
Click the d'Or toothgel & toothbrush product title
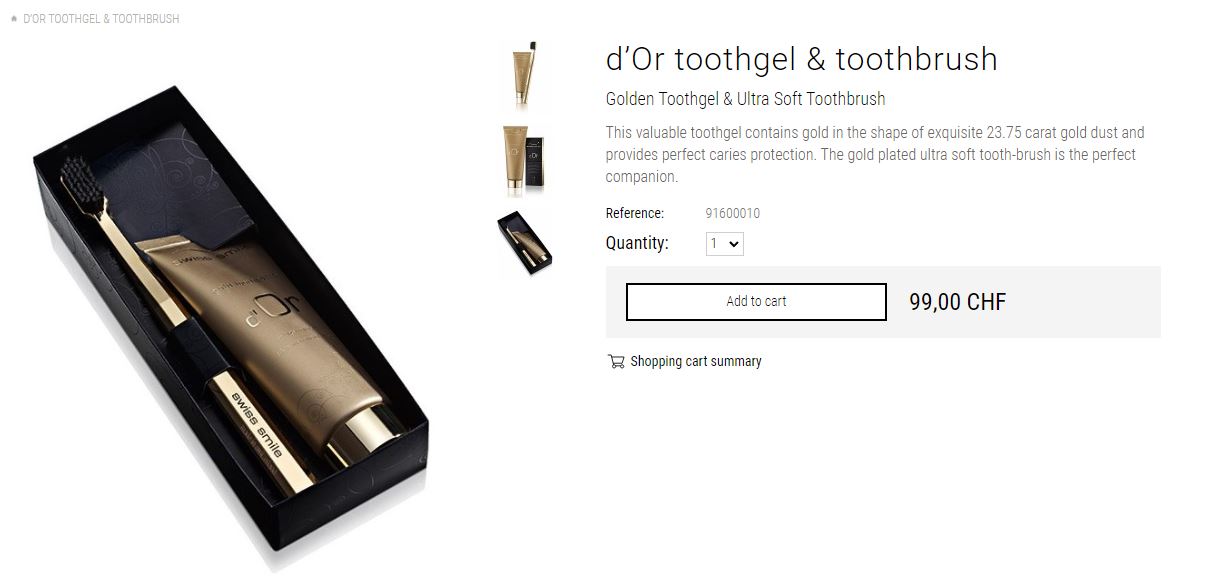click(x=802, y=59)
